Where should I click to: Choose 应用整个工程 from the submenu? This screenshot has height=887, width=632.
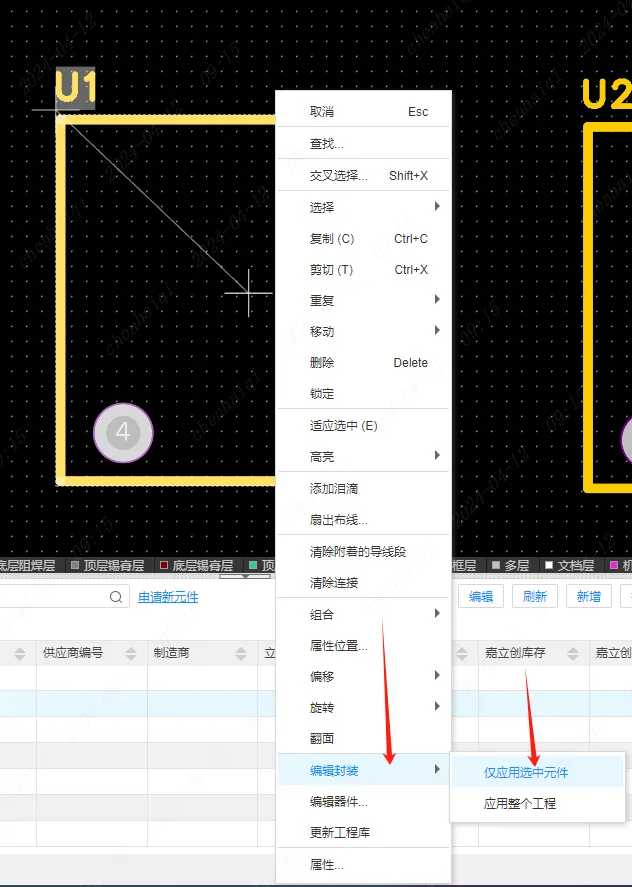click(519, 803)
